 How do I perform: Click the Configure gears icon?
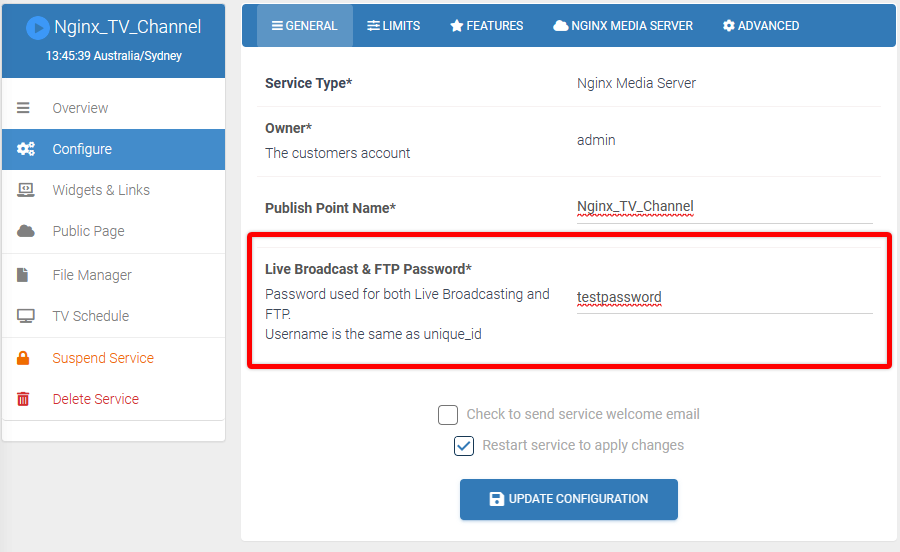pos(25,149)
